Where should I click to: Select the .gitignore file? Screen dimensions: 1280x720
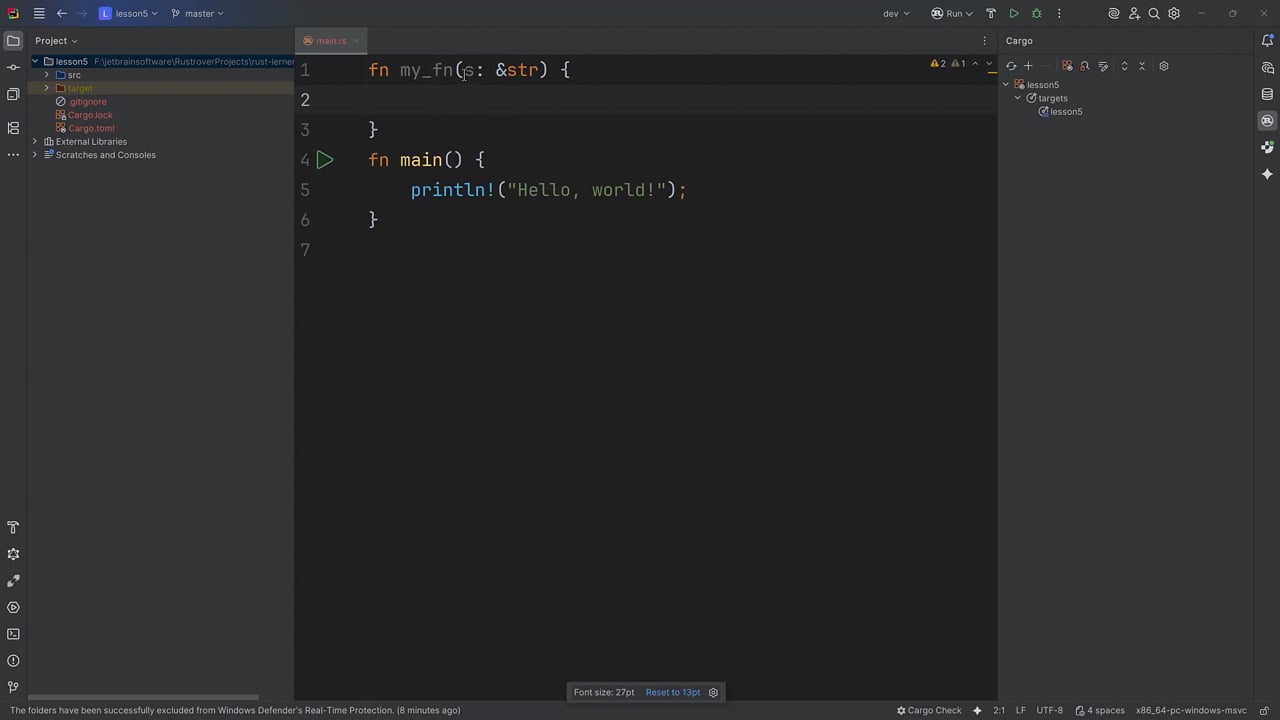tap(87, 102)
